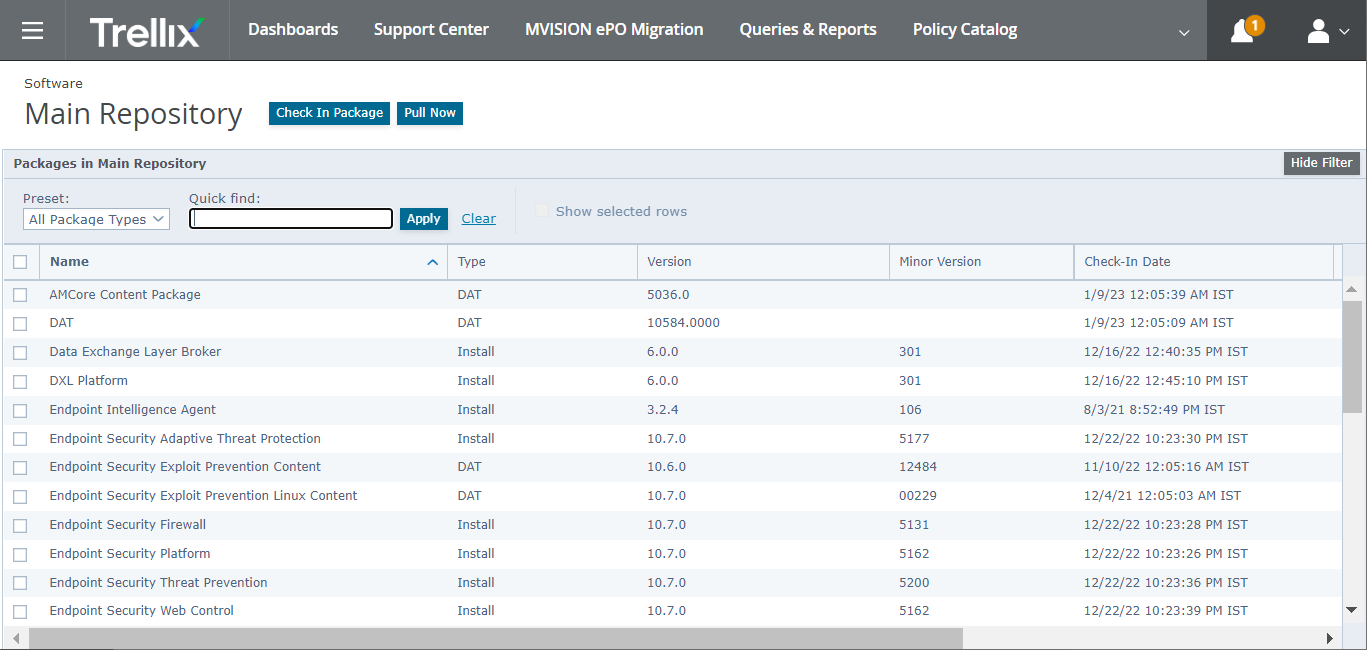The height and width of the screenshot is (650, 1367).
Task: Click version 5036.0 cell
Action: pos(668,295)
